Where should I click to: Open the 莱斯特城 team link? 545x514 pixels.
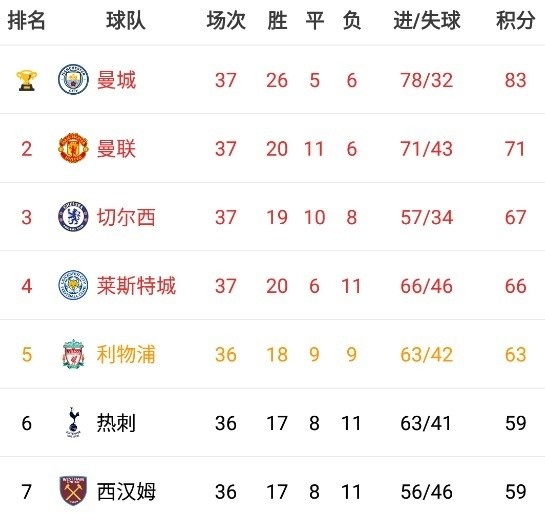tap(136, 286)
